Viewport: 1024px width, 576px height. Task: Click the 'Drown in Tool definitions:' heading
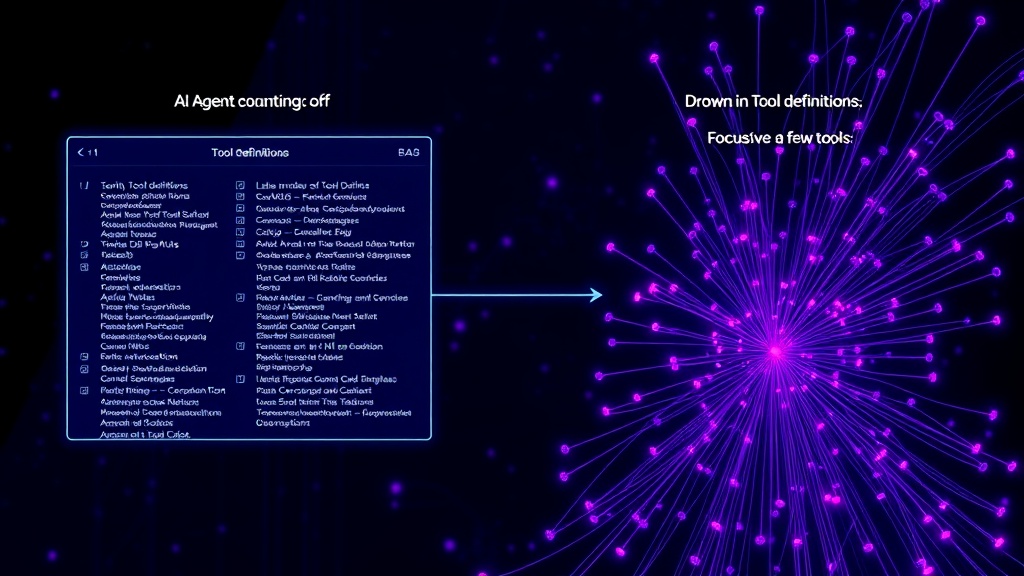tap(773, 101)
